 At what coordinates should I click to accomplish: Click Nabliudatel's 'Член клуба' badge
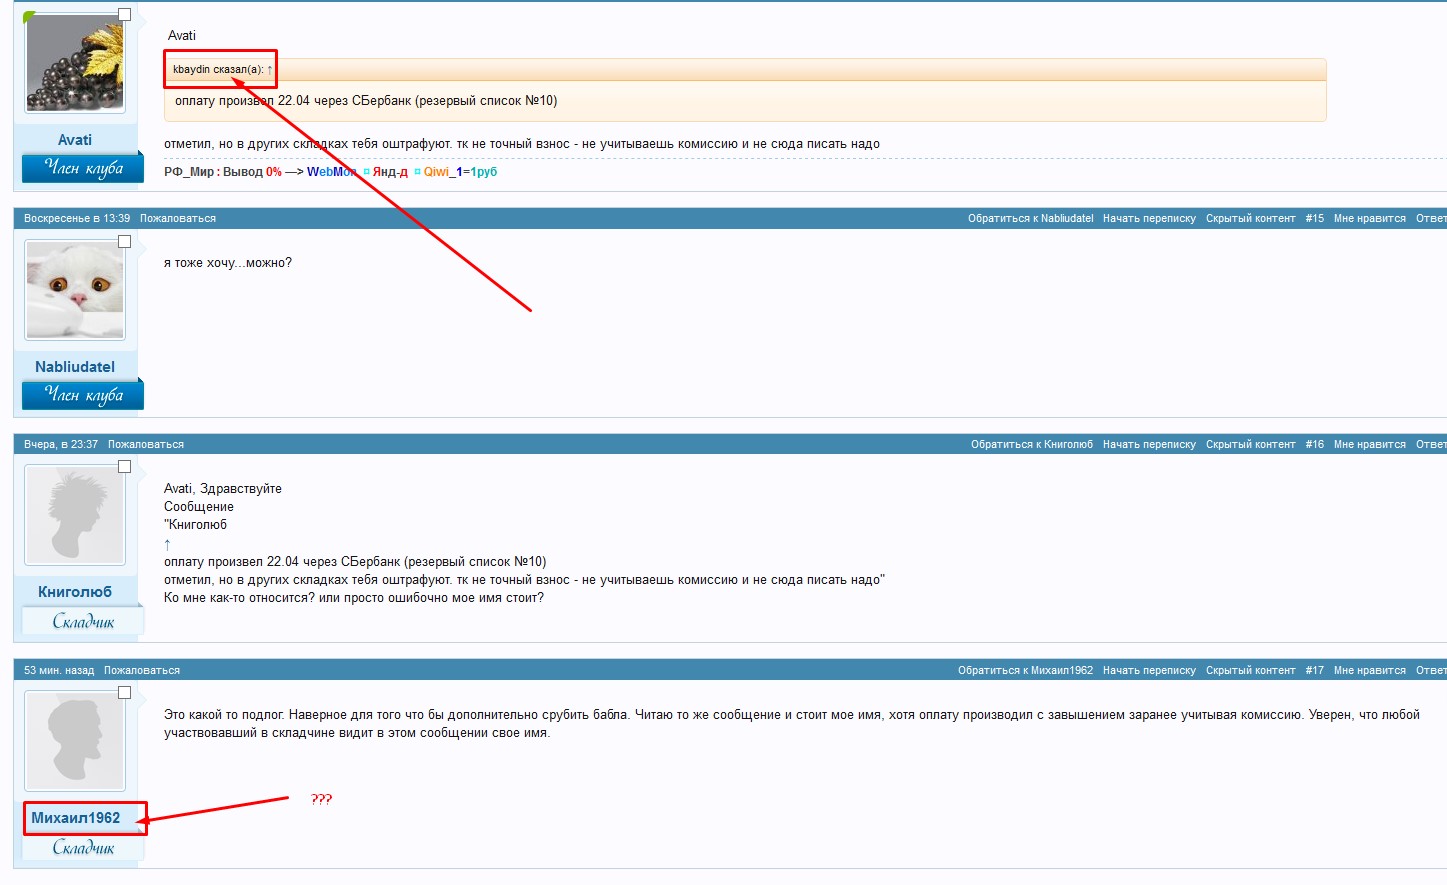click(x=83, y=395)
